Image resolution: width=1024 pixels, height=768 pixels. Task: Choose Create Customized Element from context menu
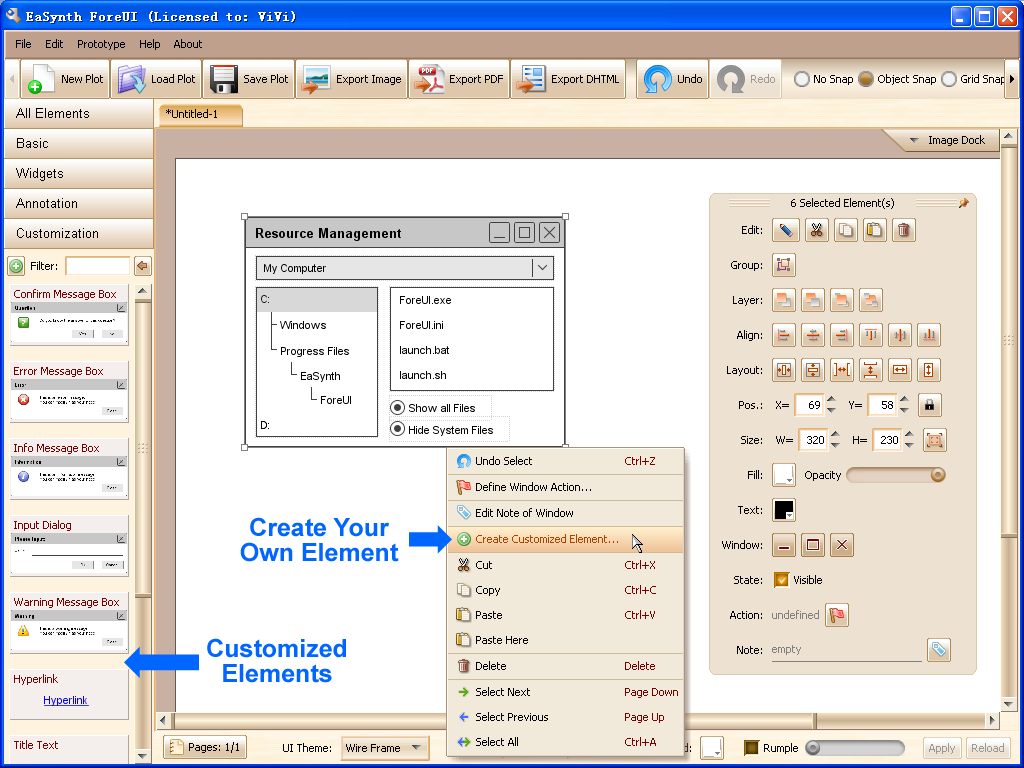coord(546,539)
